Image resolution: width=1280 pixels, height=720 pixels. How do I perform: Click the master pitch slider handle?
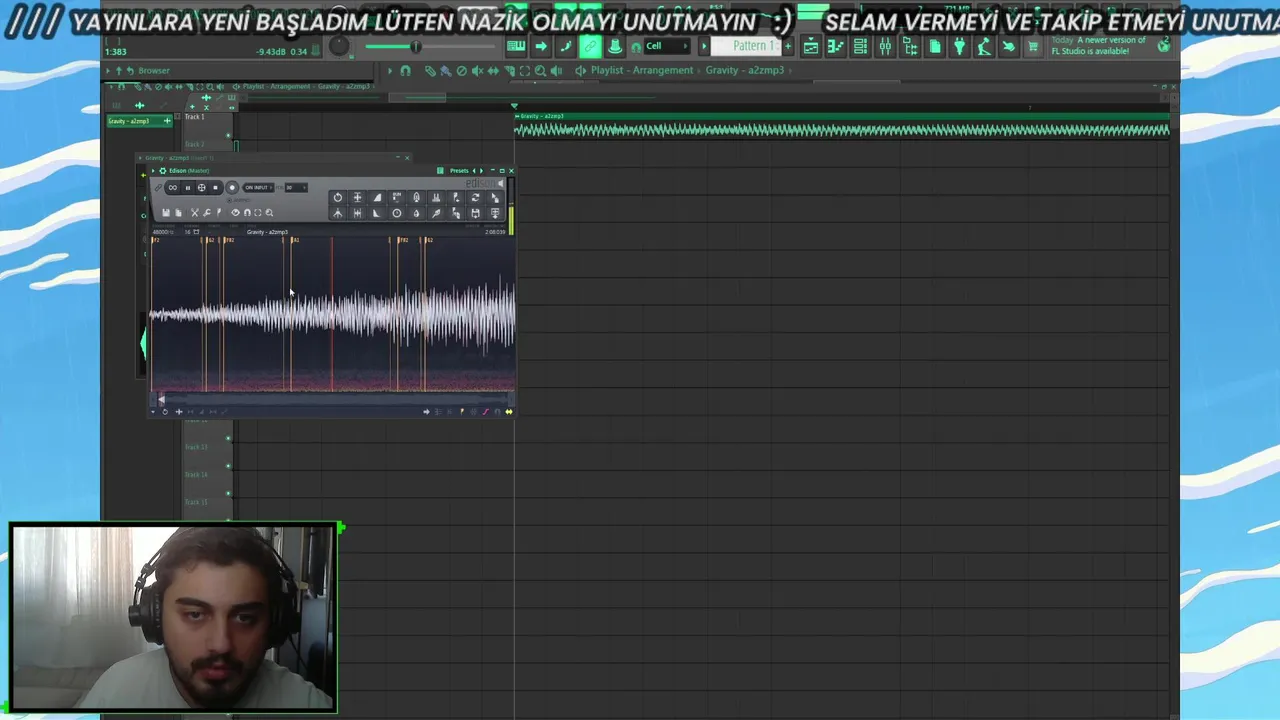(416, 46)
